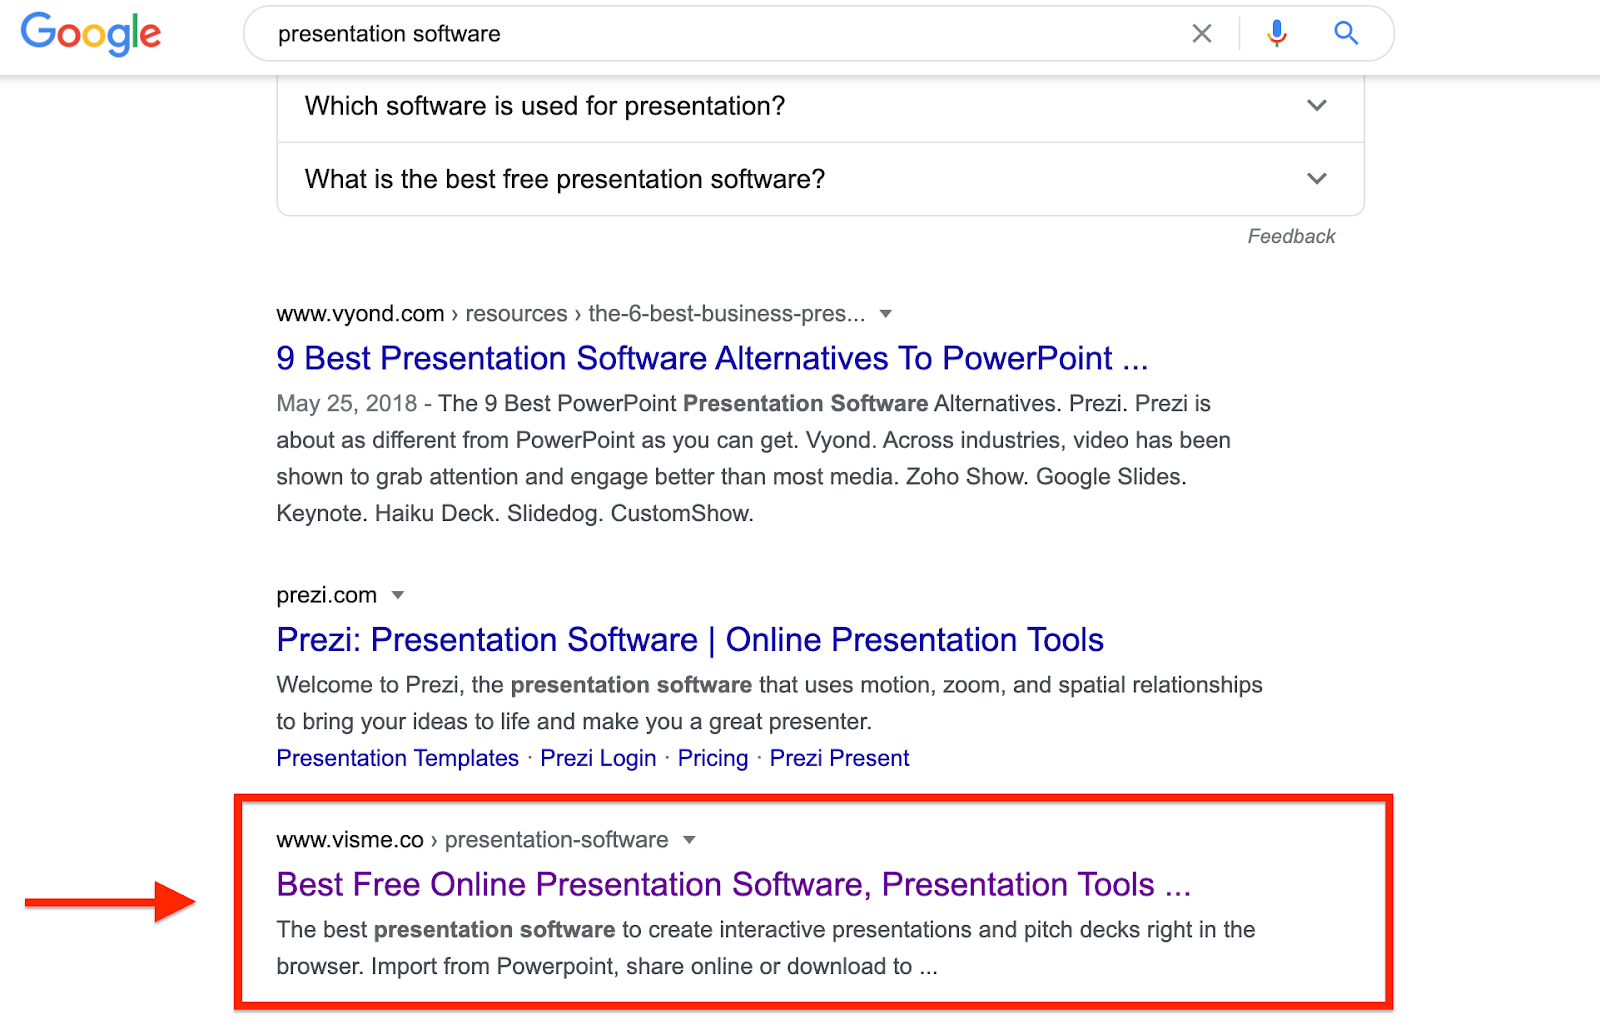Screen dimensions: 1600x1029
Task: Open "Prezi: Presentation Software" result title
Action: pos(690,640)
